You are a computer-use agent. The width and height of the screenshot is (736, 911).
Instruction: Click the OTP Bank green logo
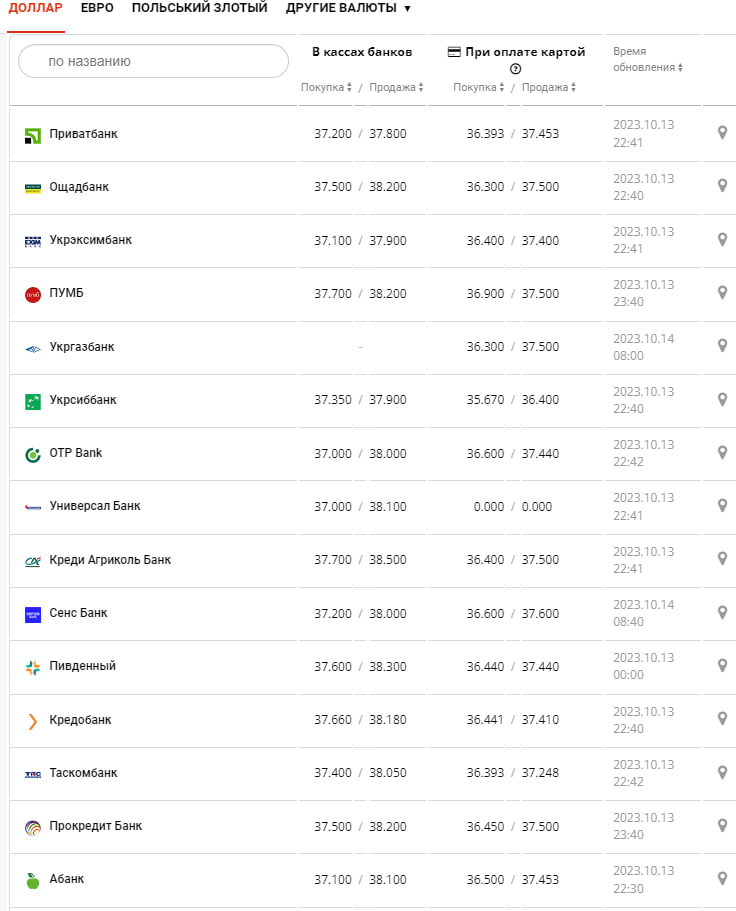(x=32, y=454)
